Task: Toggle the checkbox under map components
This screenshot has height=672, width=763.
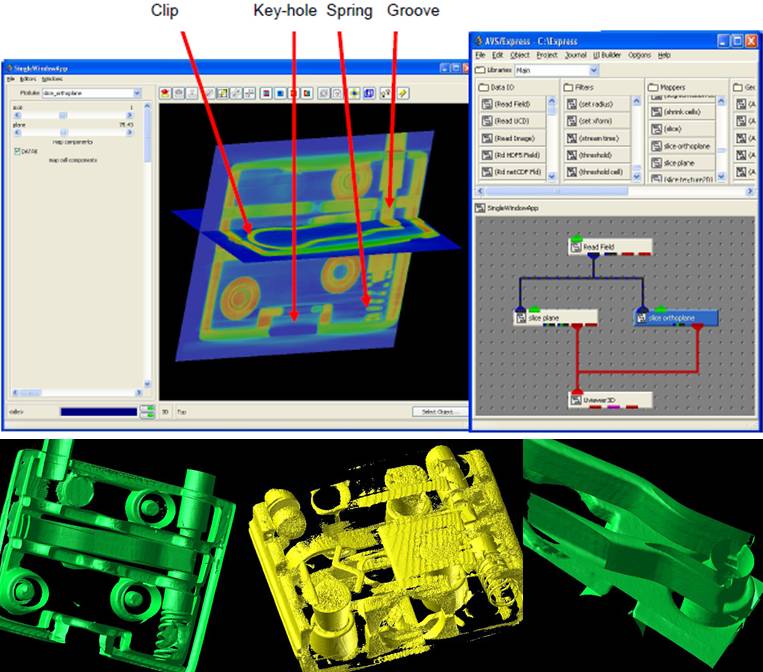Action: click(18, 151)
